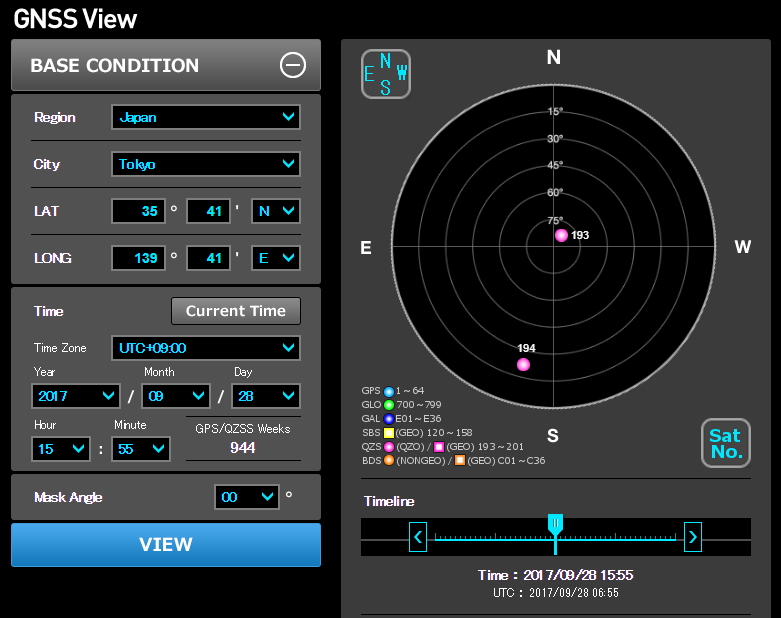Open the Day dropdown showing 28
781x618 pixels.
point(266,396)
